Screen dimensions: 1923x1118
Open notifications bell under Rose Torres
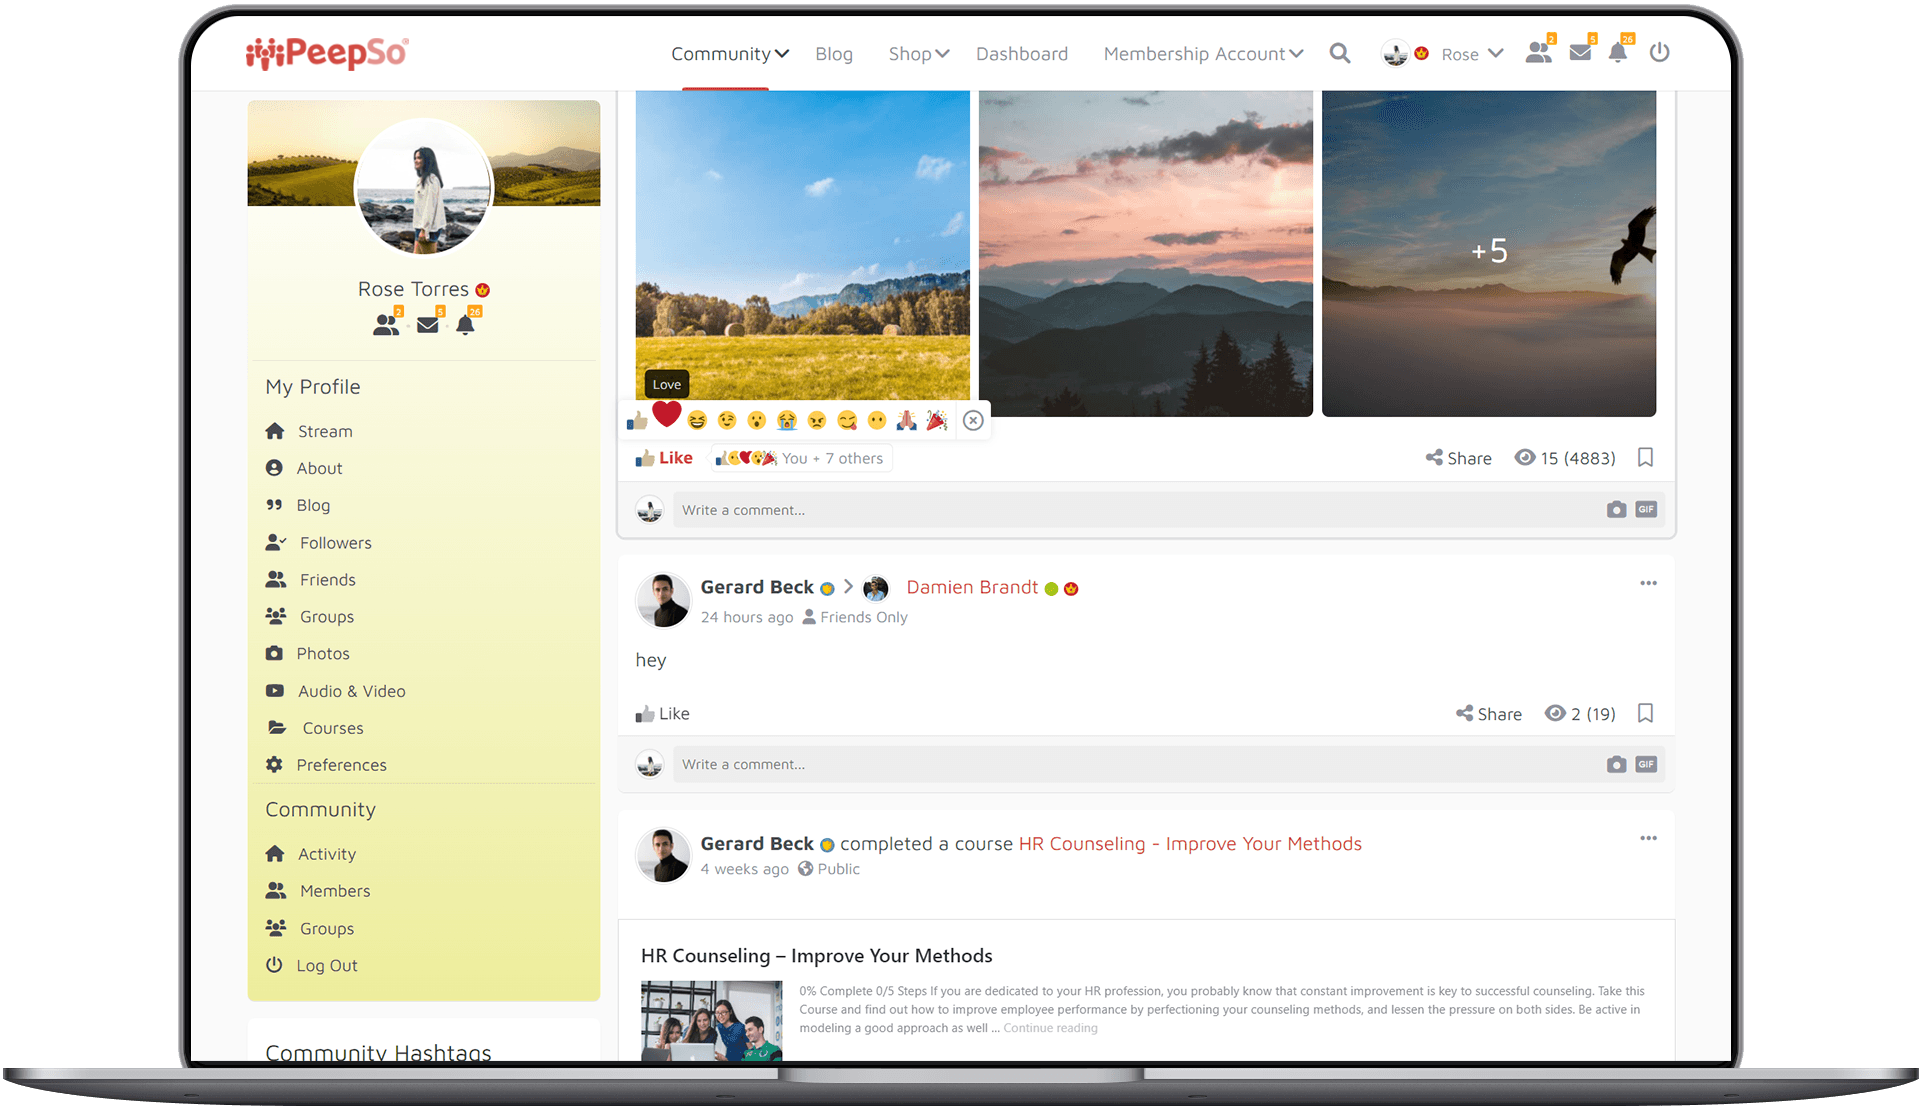click(466, 324)
